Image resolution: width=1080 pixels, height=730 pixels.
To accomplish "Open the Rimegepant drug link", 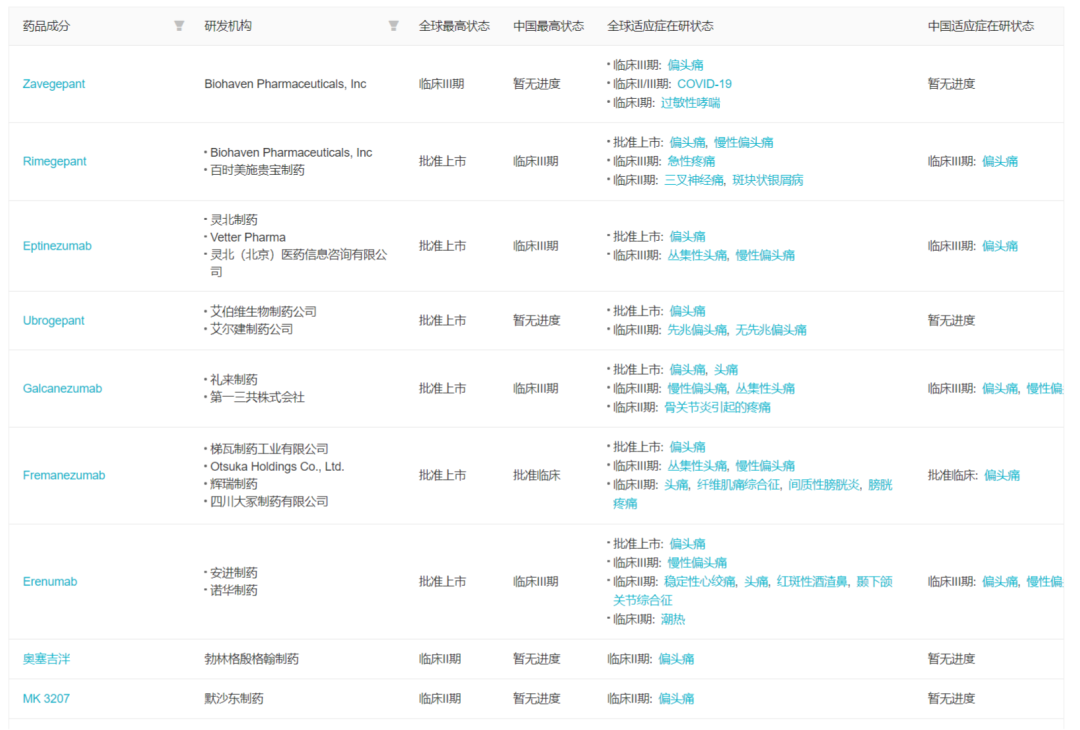I will [54, 161].
